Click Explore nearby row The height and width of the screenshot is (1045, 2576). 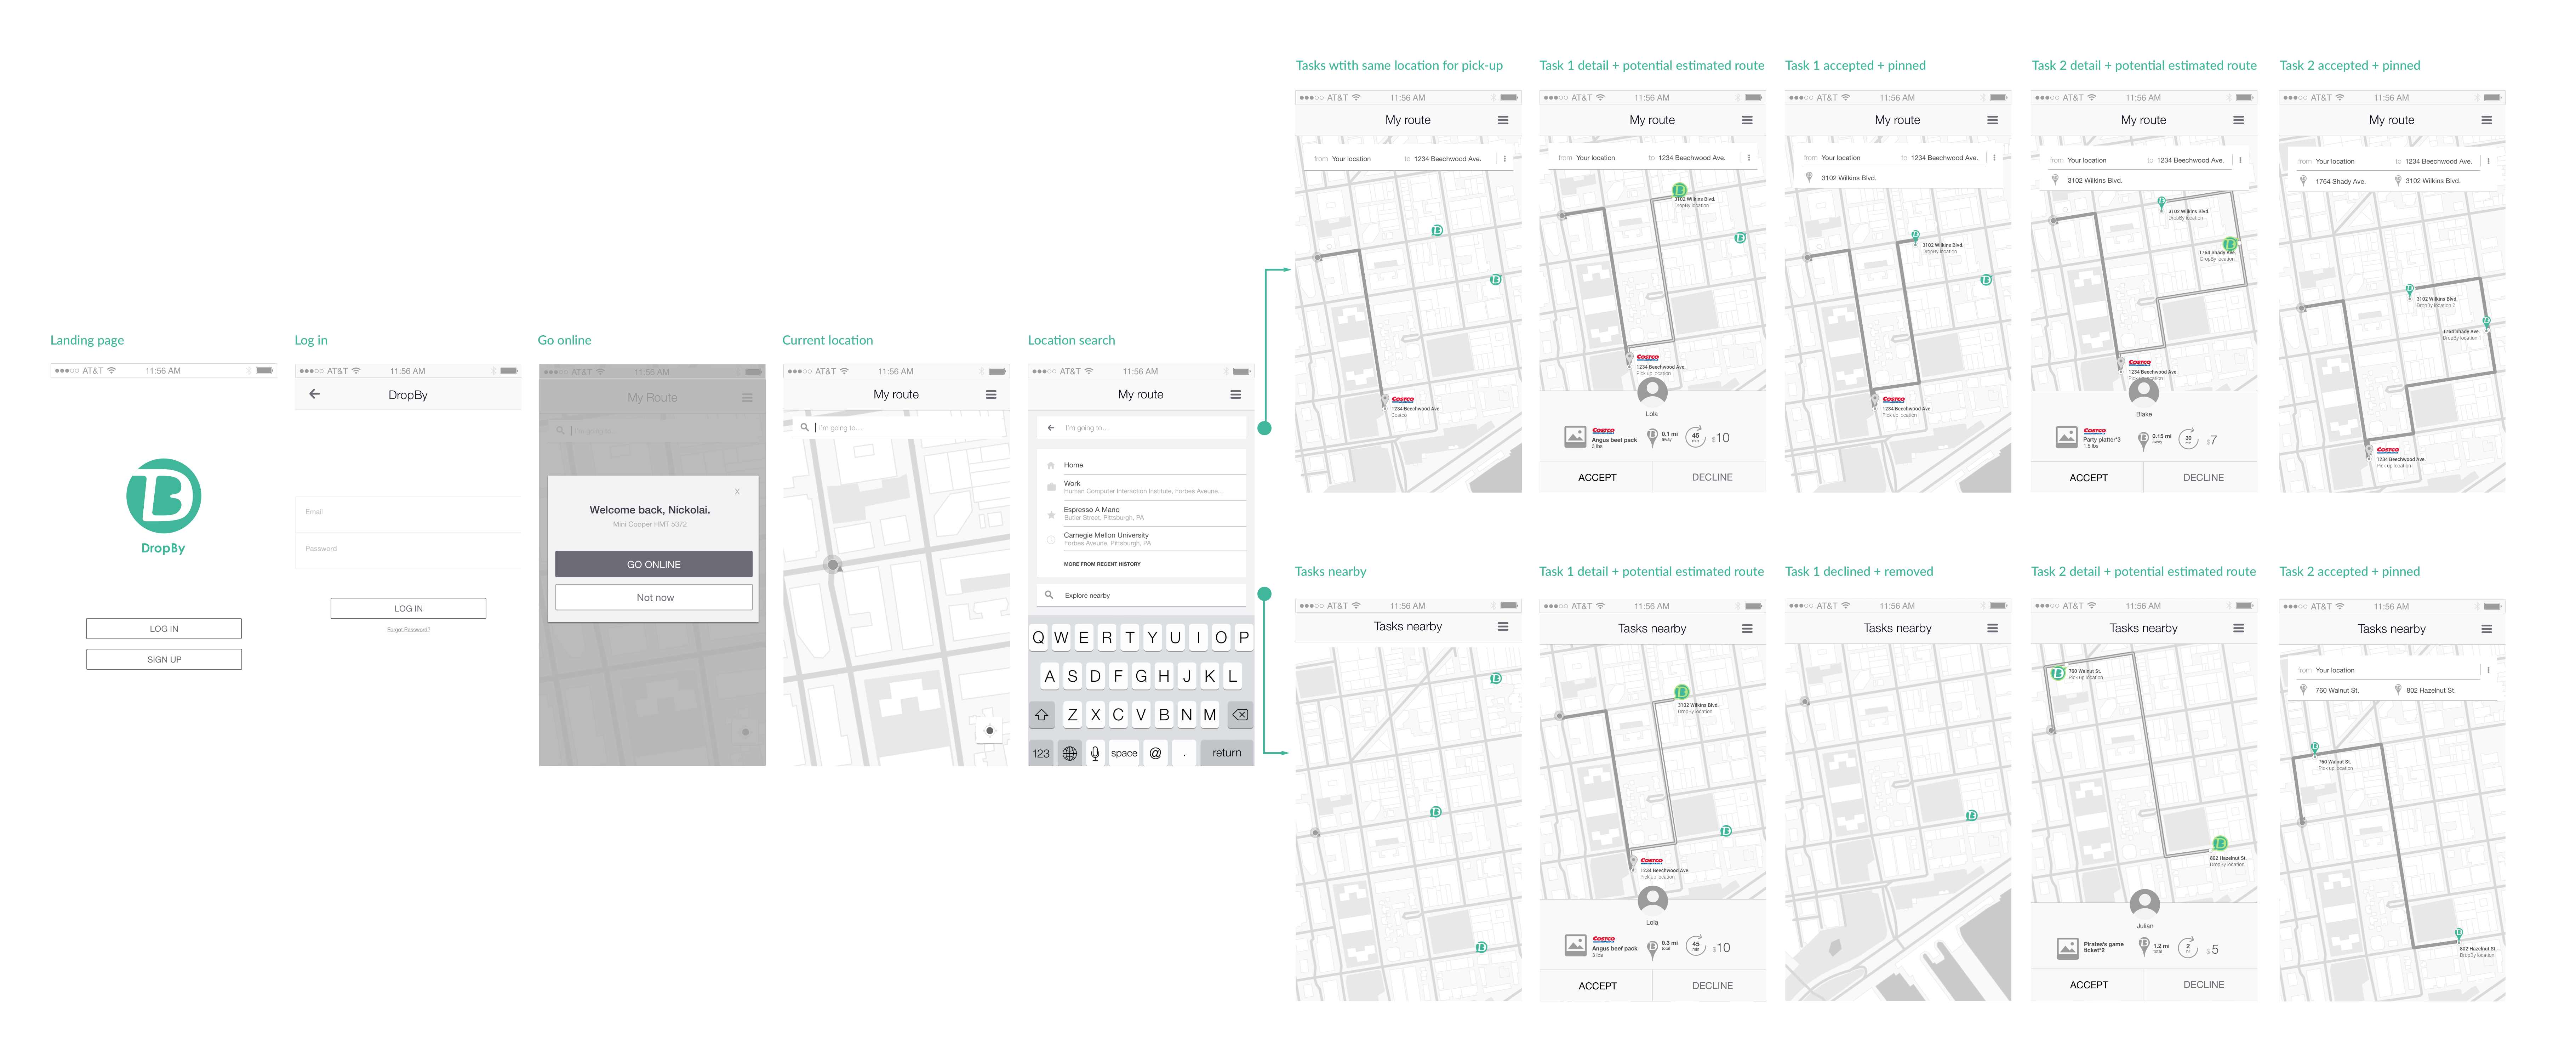pos(1141,595)
